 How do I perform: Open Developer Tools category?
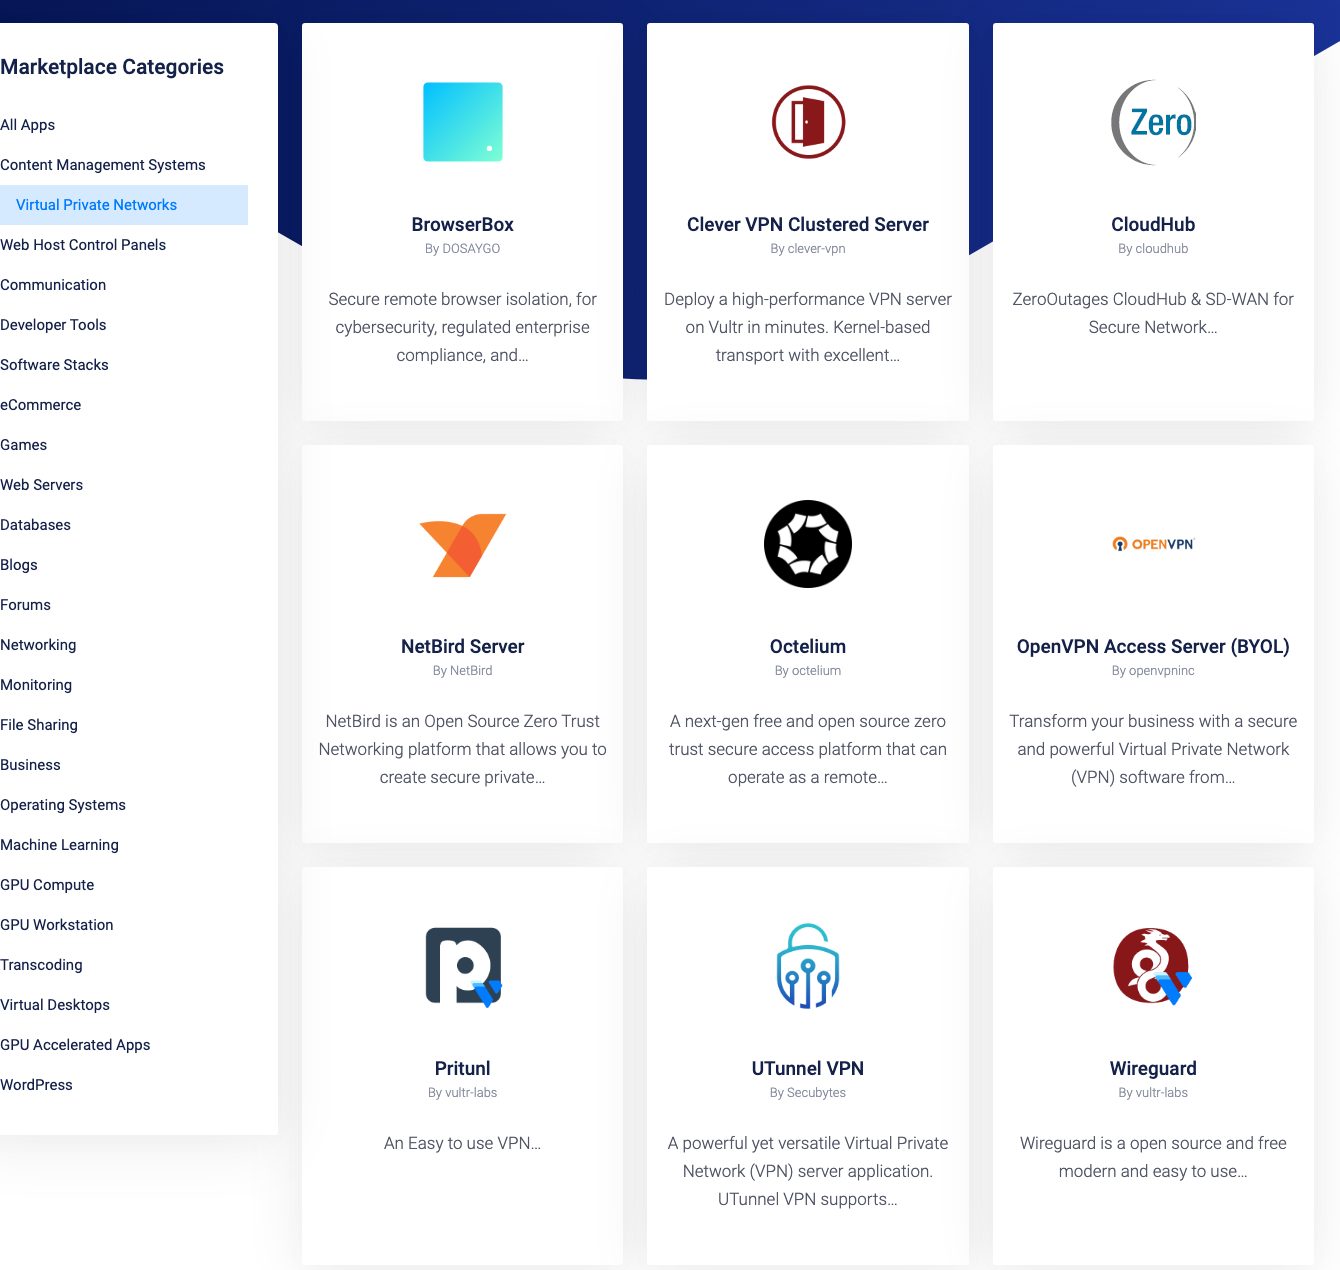(53, 325)
